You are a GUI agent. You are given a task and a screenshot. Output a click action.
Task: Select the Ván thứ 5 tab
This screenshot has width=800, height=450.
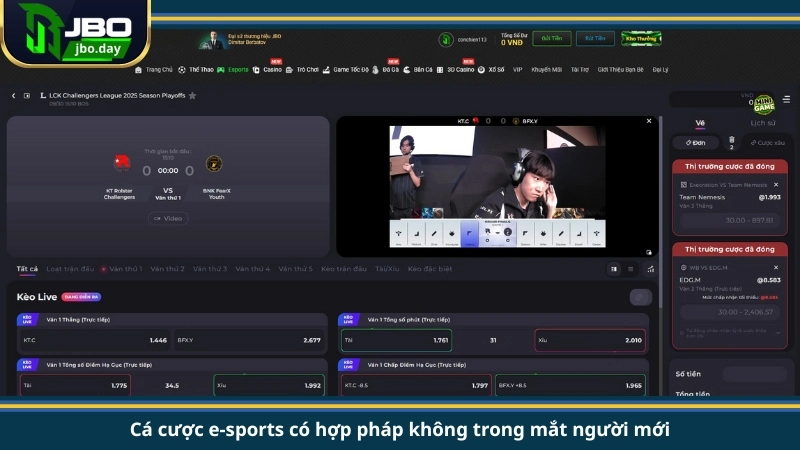(x=295, y=269)
